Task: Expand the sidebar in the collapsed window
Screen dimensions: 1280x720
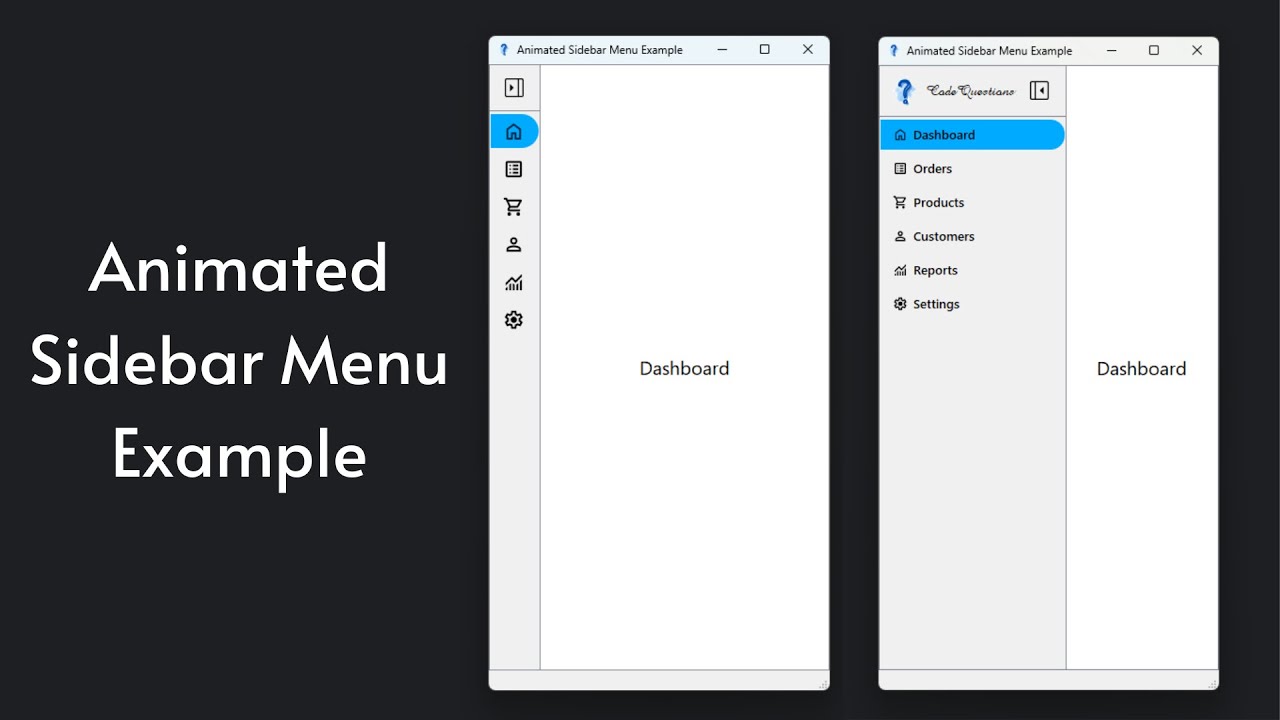Action: pyautogui.click(x=514, y=88)
